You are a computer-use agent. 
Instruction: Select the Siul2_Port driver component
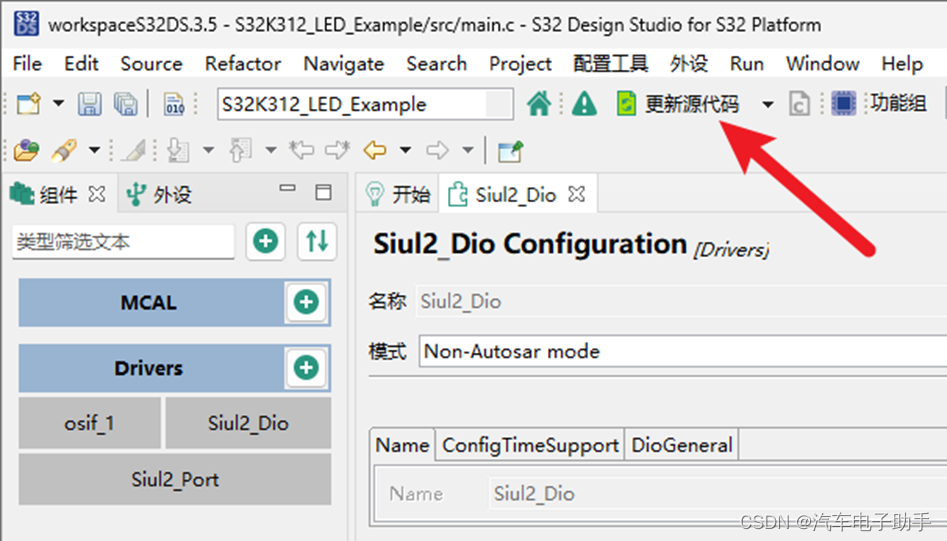point(175,479)
